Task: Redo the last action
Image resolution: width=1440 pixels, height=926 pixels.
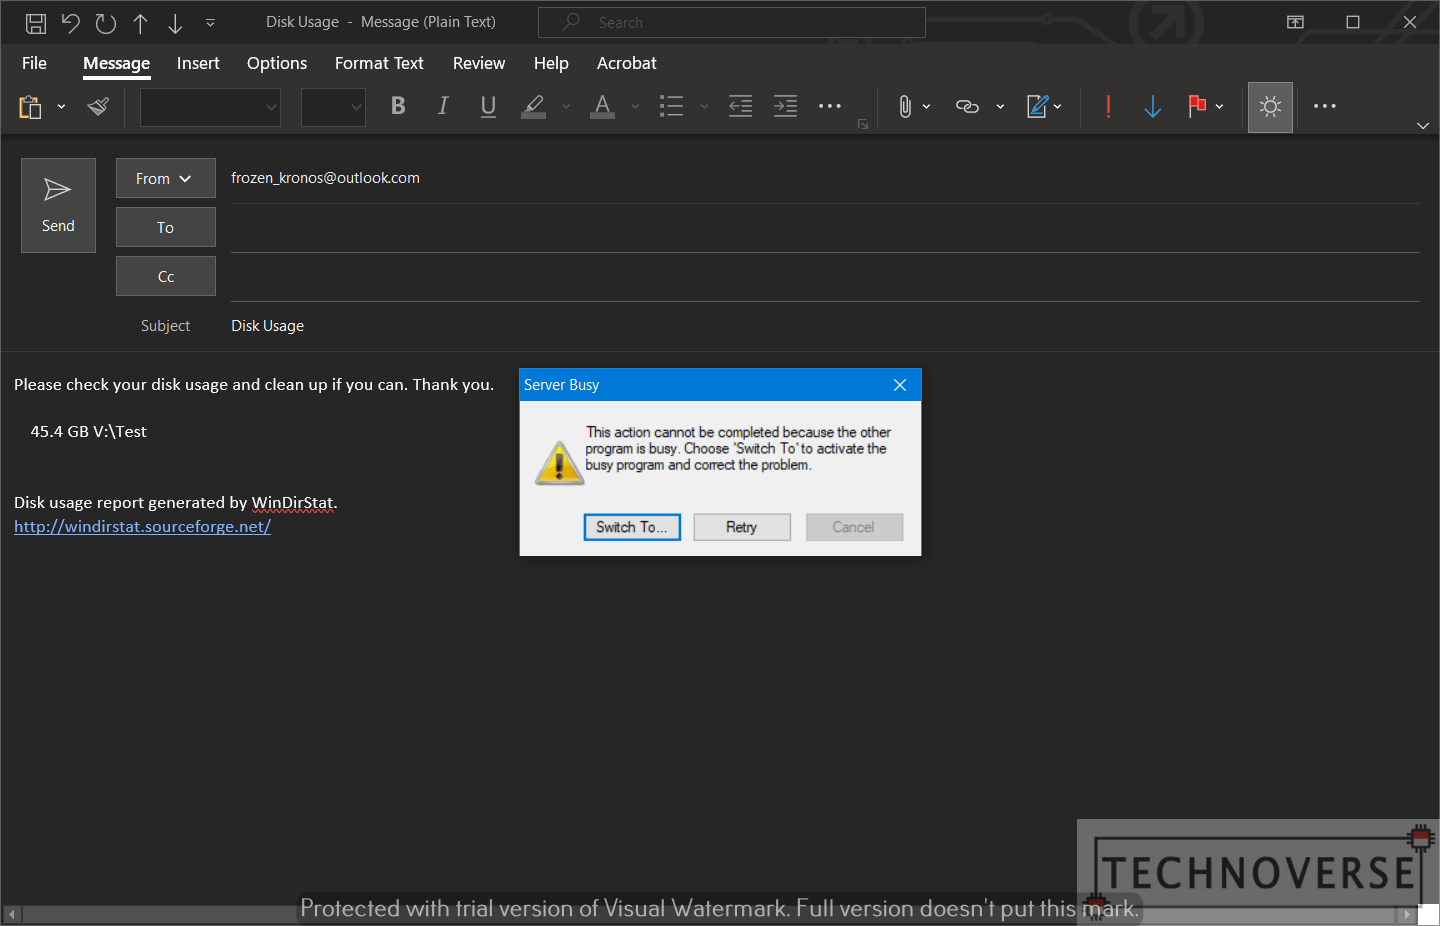Action: tap(105, 22)
